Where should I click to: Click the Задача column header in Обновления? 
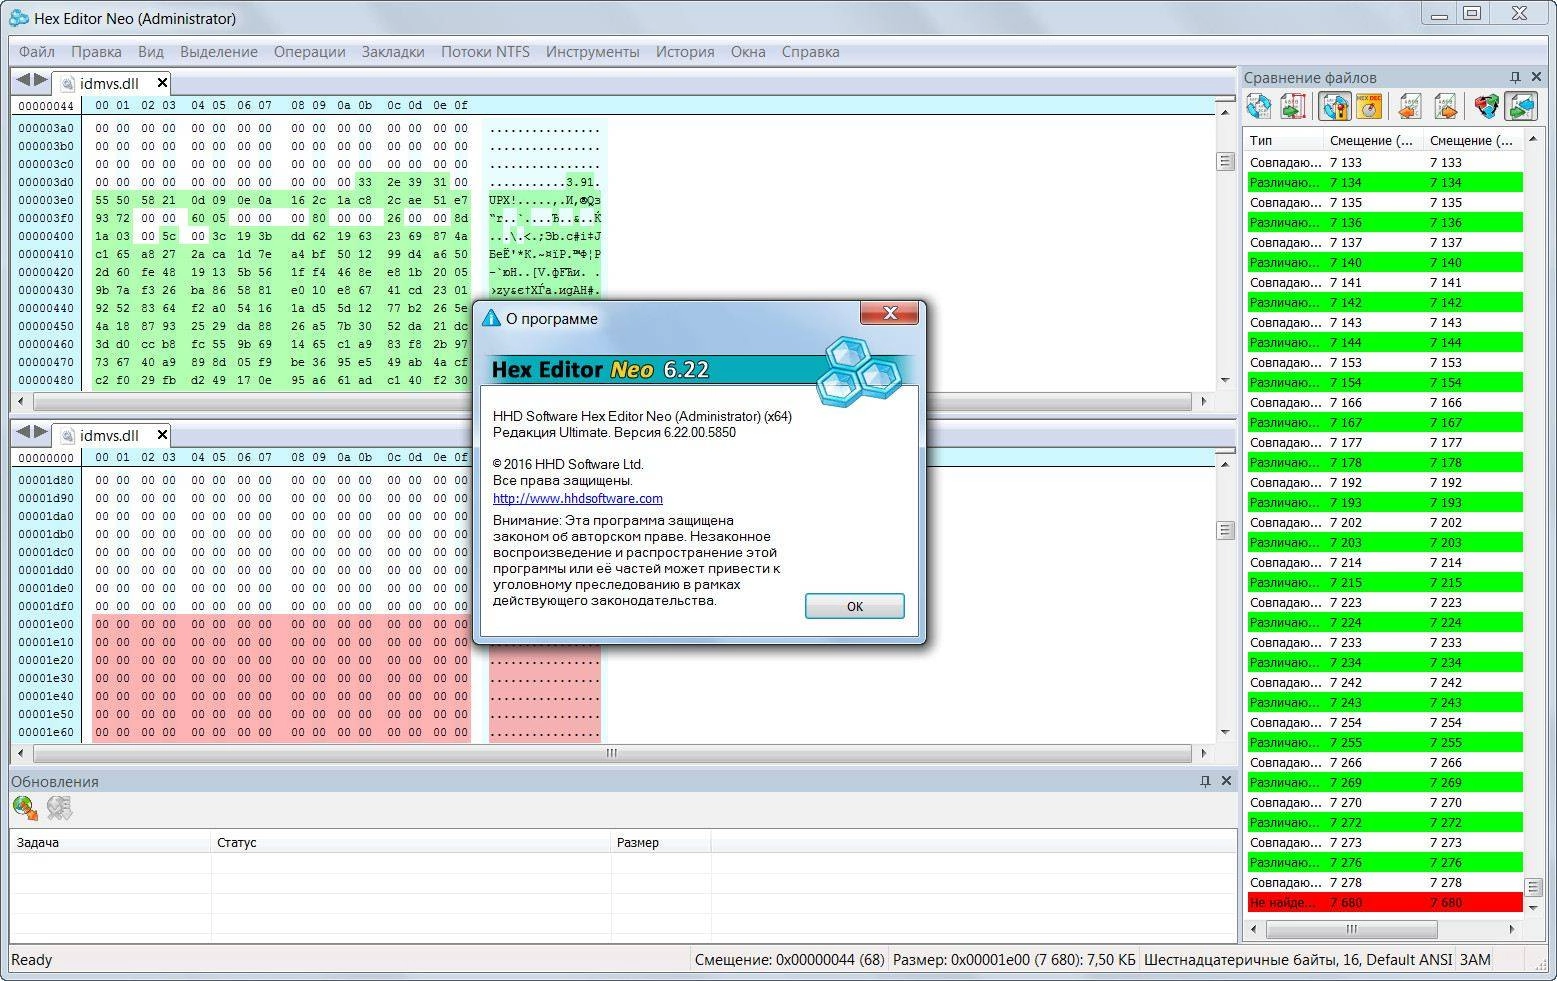tap(111, 842)
